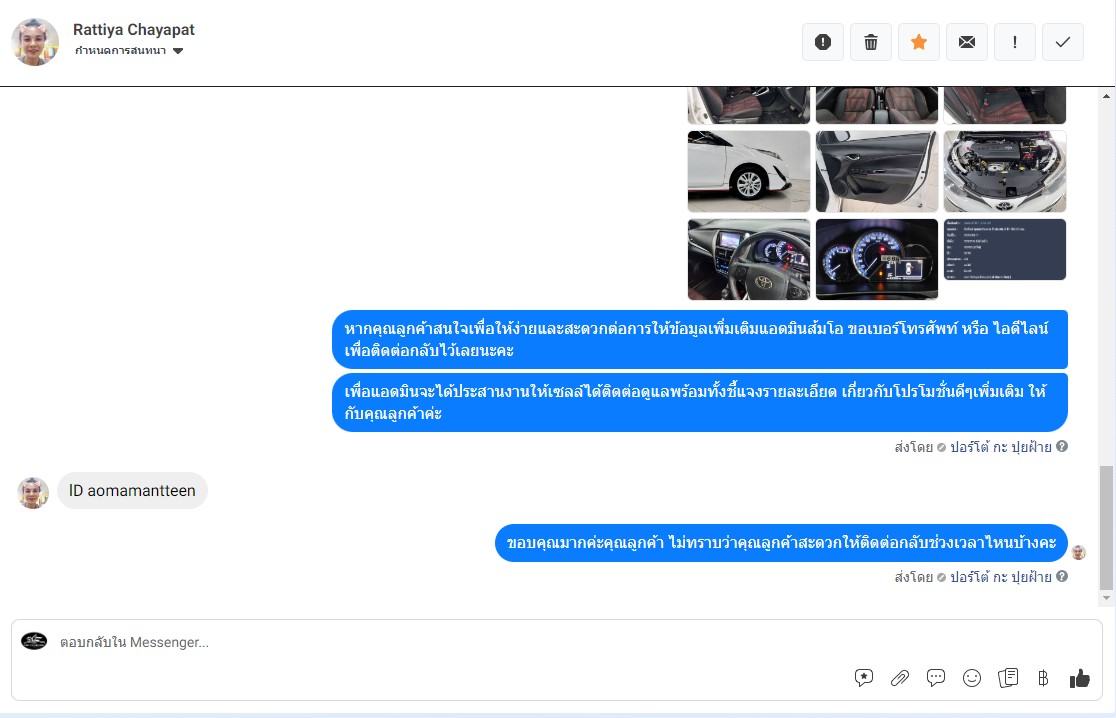Viewport: 1116px width, 718px height.
Task: Toggle the exclamation mark priority button
Action: [x=1015, y=42]
